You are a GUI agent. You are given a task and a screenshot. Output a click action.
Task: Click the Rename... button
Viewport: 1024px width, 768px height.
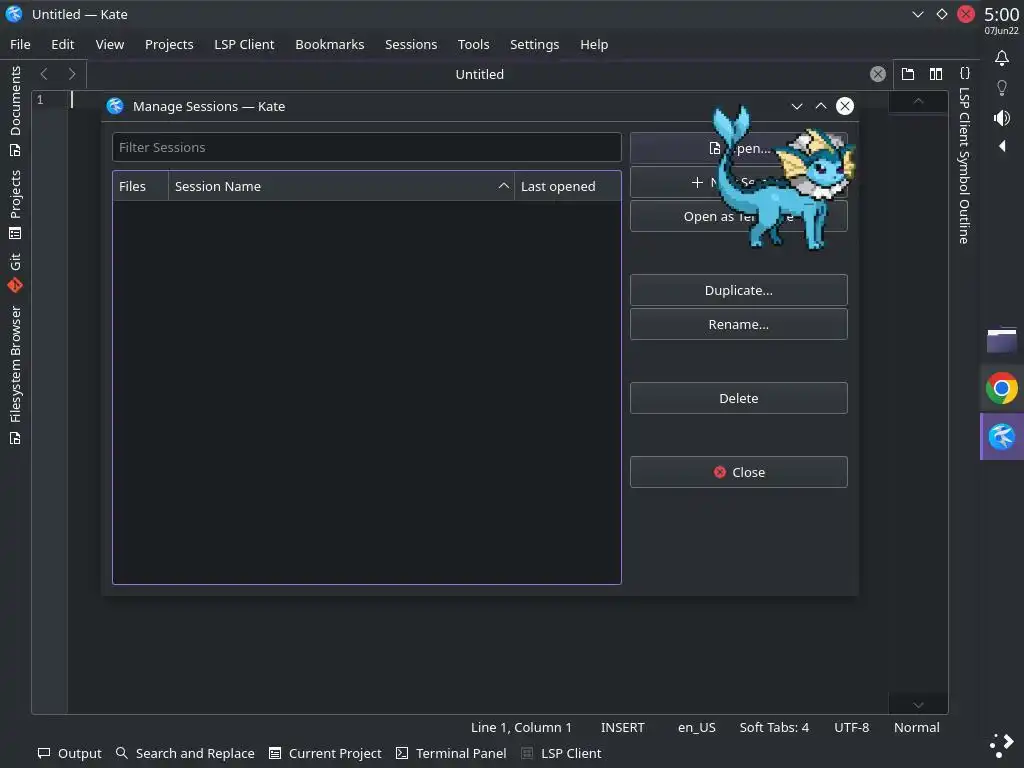tap(739, 324)
